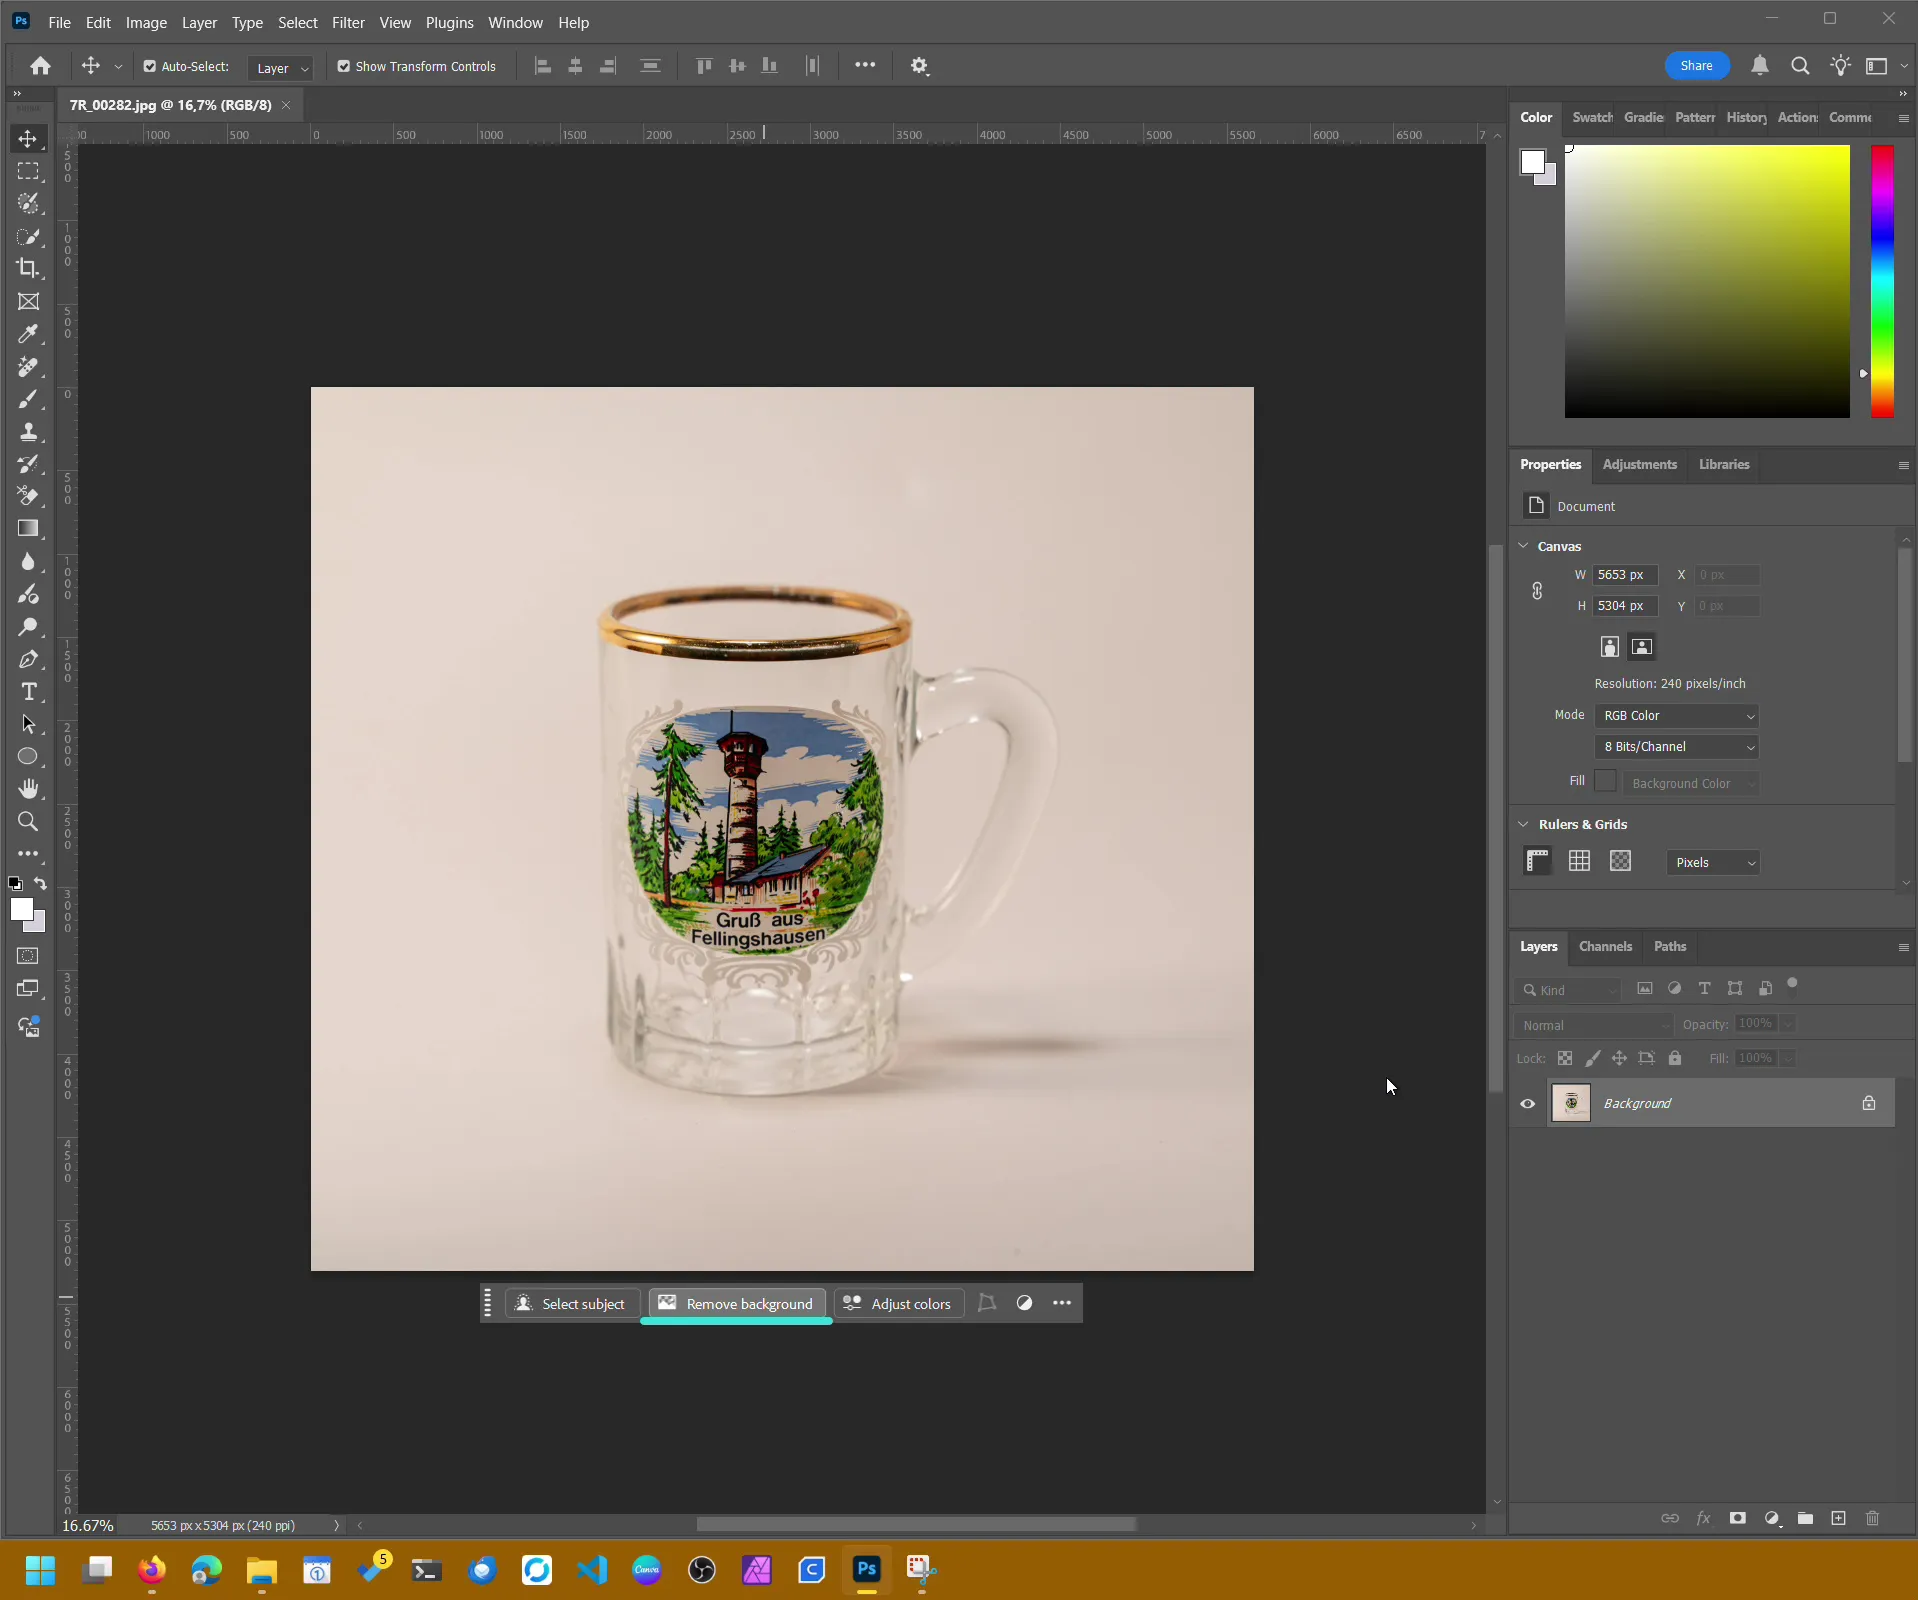1918x1600 pixels.
Task: Open the Filter menu
Action: [348, 22]
